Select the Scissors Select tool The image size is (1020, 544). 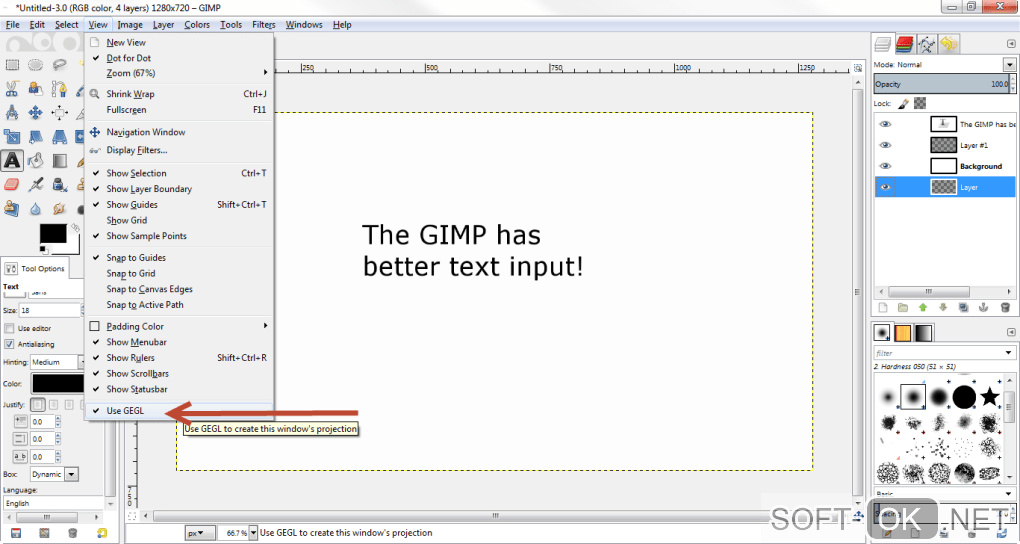click(12, 88)
